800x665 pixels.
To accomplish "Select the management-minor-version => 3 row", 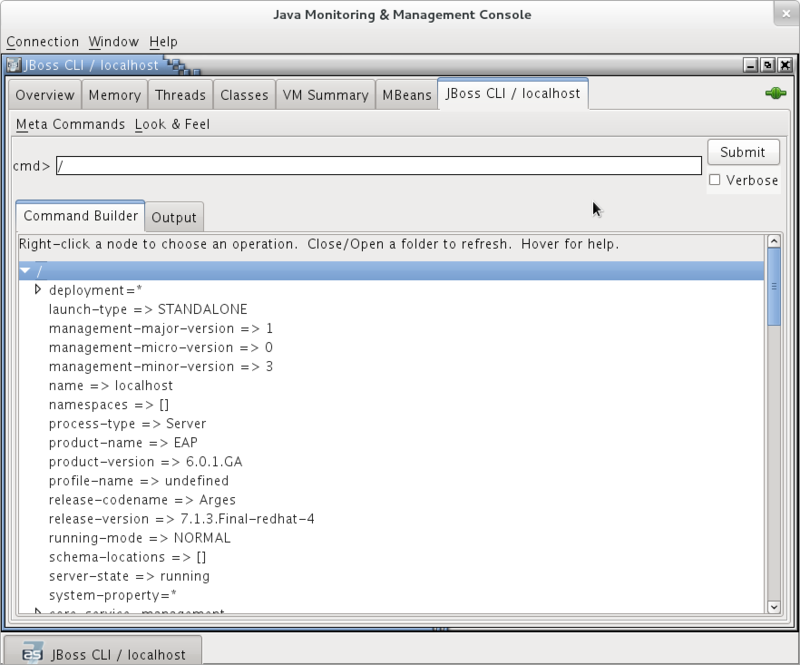I will [161, 366].
